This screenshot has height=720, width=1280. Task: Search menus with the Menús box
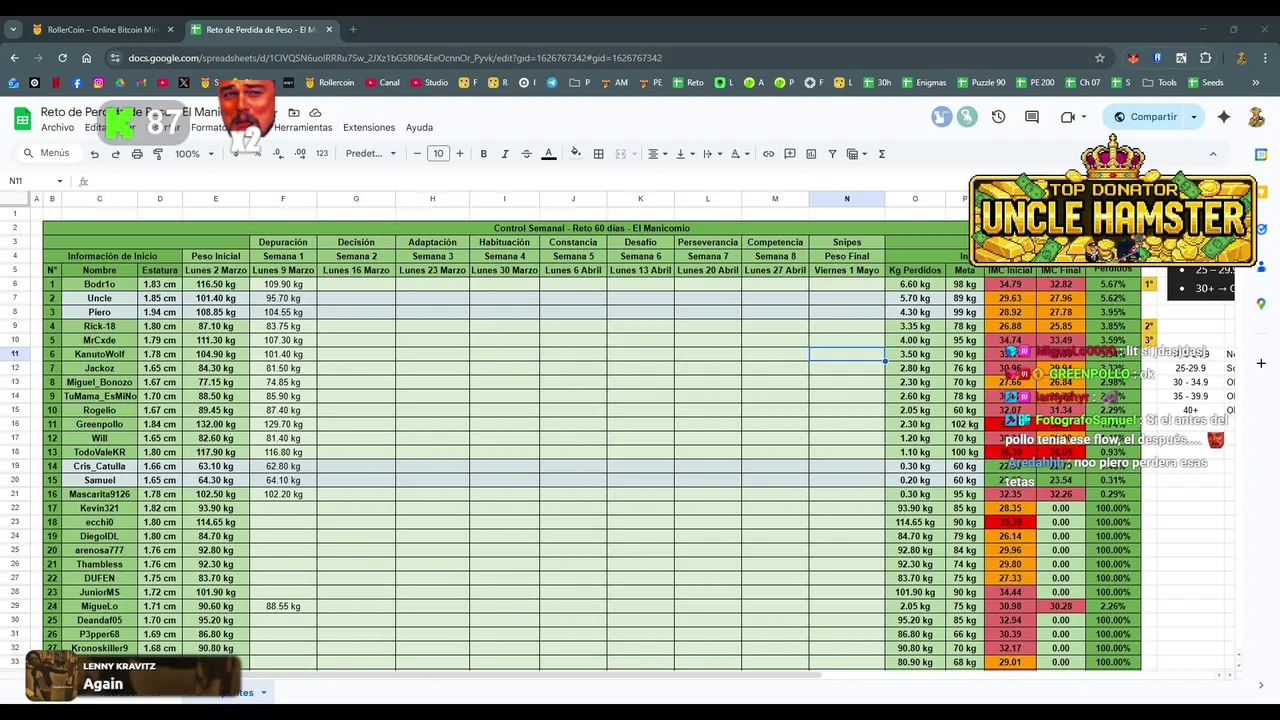click(x=47, y=154)
